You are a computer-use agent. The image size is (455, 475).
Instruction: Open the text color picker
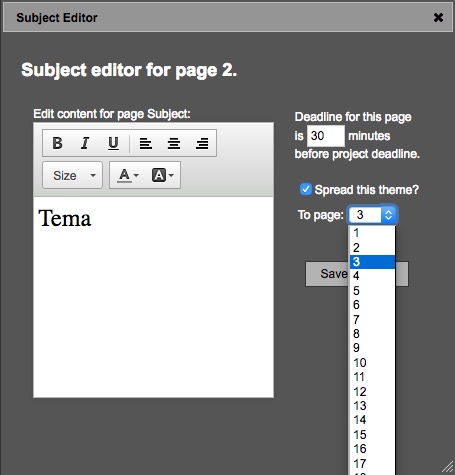[129, 175]
